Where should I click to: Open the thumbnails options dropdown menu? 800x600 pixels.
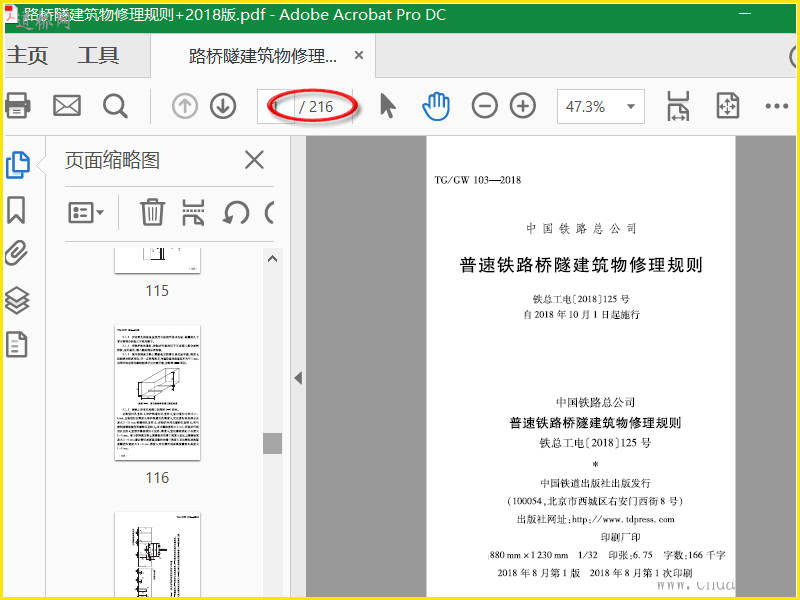(x=86, y=212)
